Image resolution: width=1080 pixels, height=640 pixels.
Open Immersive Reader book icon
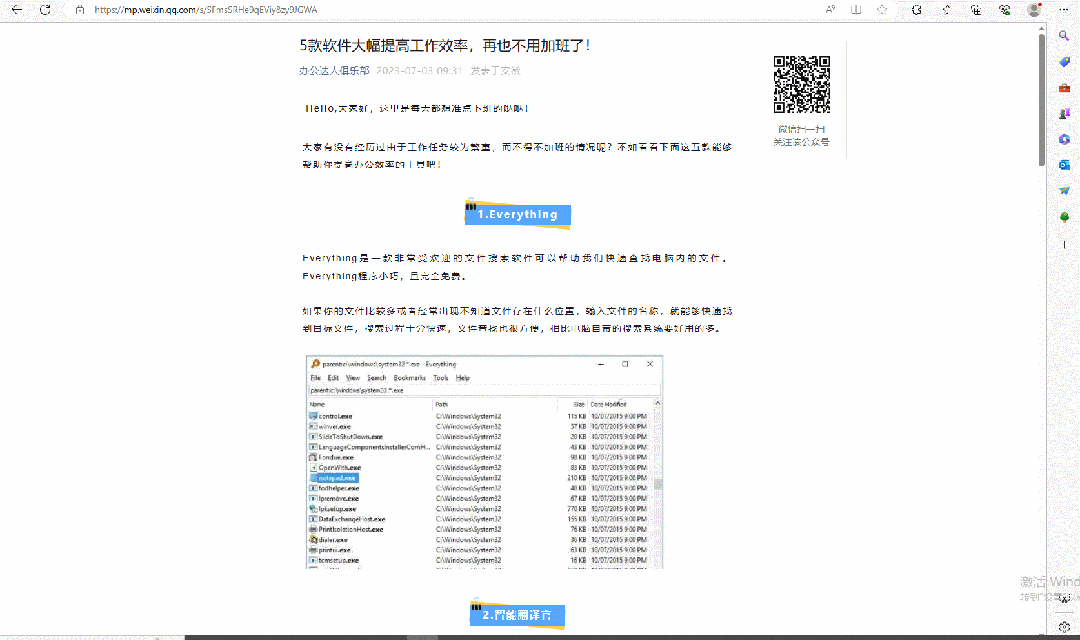coord(856,10)
